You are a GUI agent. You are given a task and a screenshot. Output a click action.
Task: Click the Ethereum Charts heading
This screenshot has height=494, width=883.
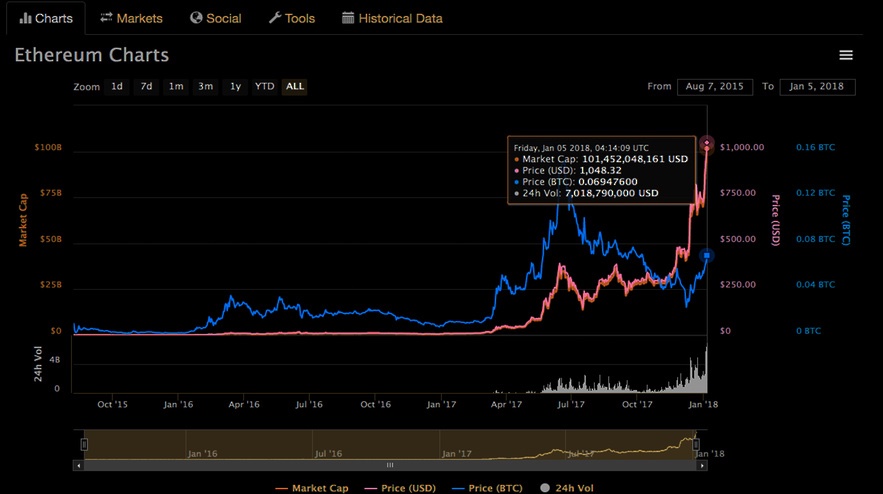pos(92,55)
